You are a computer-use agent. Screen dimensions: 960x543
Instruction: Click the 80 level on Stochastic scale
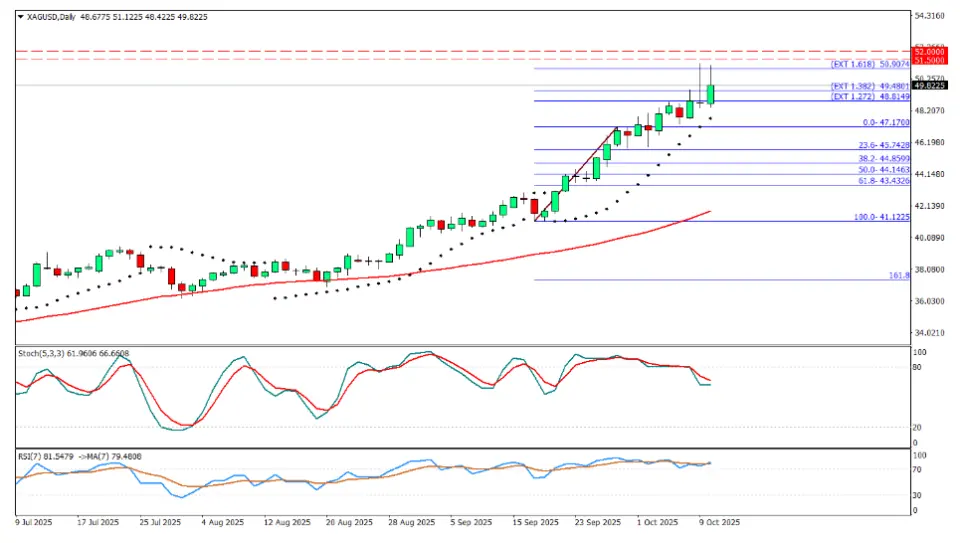pyautogui.click(x=918, y=368)
